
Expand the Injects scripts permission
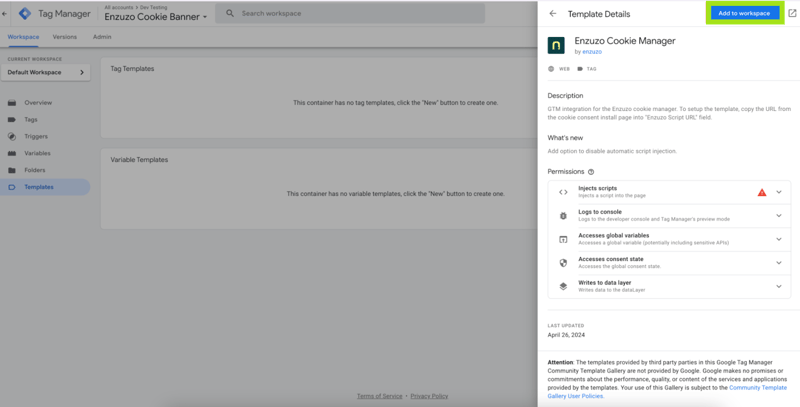click(779, 192)
